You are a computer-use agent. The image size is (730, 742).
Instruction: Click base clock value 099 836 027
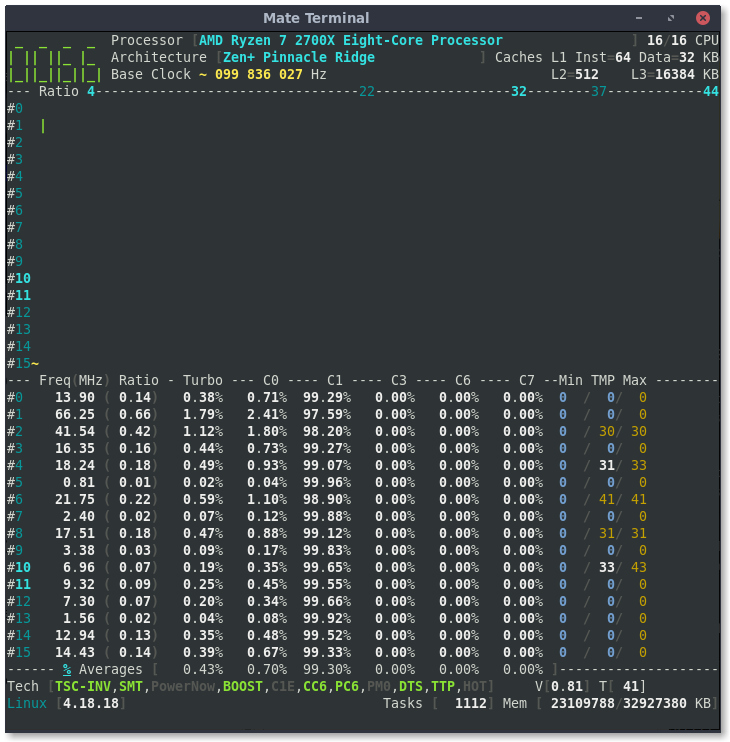click(258, 74)
